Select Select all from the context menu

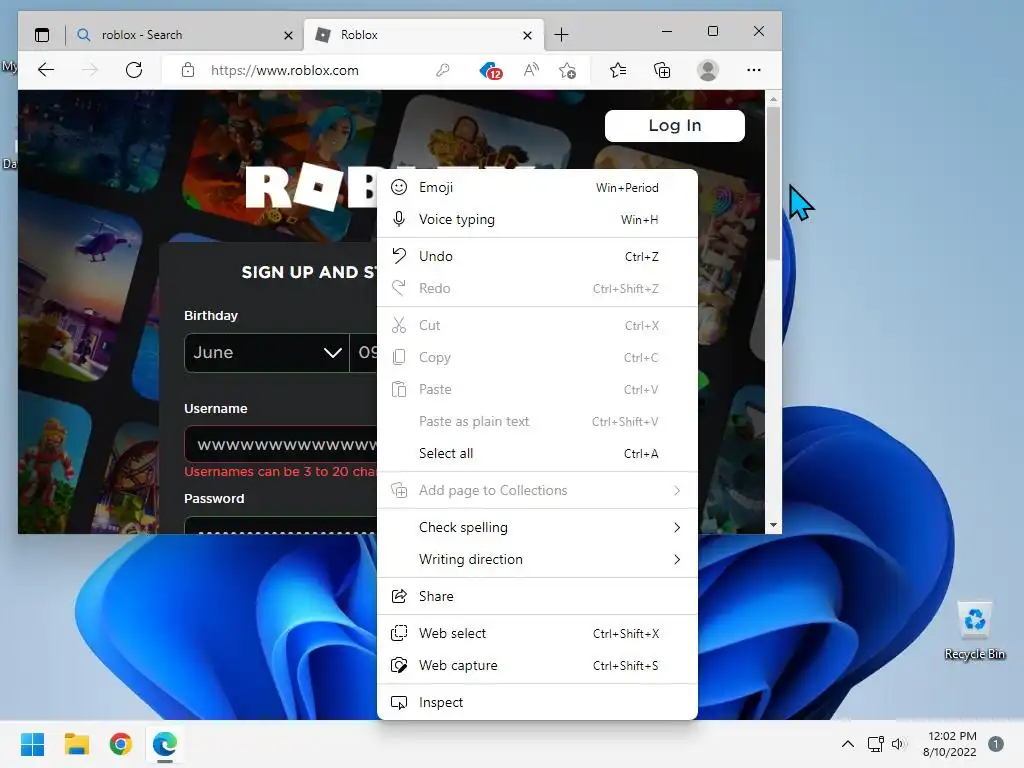click(x=537, y=453)
